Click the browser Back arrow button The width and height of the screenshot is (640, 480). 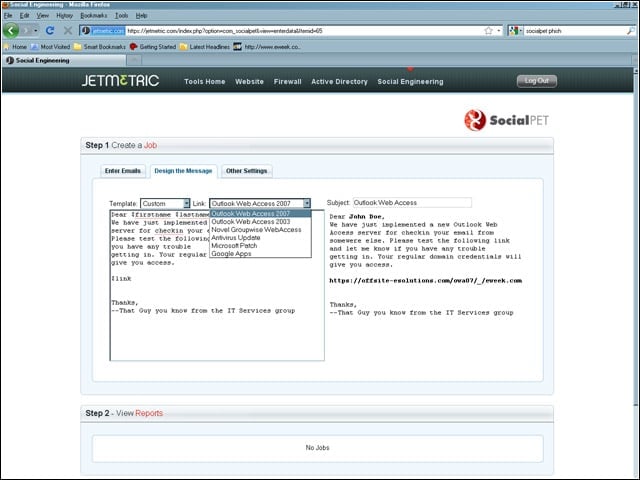point(11,30)
